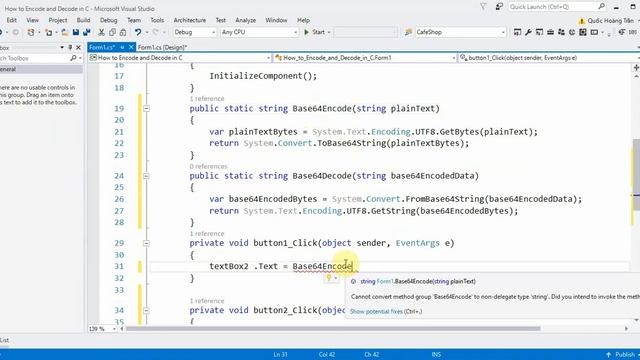Screen dimensions: 640x360
Task: Click the Publish arrow in status bar
Action: (x=608, y=355)
